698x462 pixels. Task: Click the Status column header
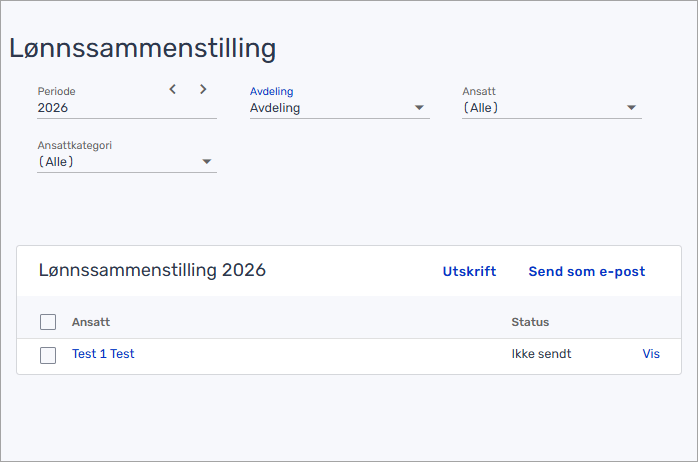click(530, 322)
